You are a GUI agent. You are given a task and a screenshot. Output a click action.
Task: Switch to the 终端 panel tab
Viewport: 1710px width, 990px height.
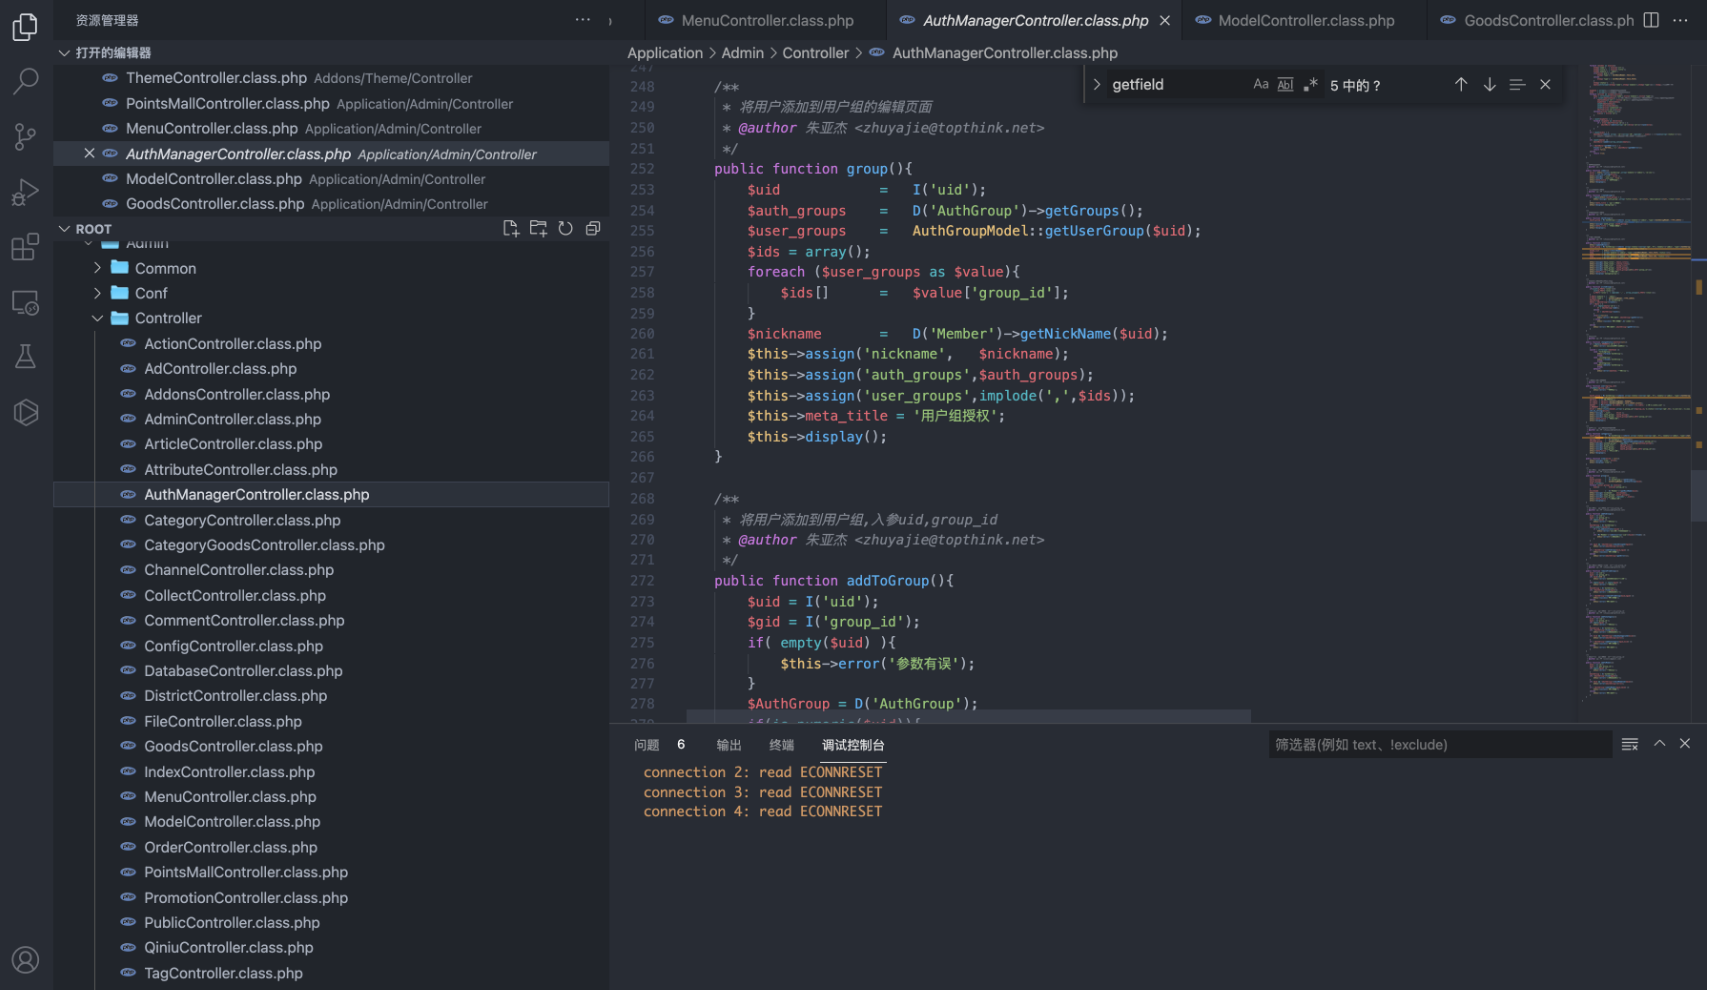pos(781,745)
